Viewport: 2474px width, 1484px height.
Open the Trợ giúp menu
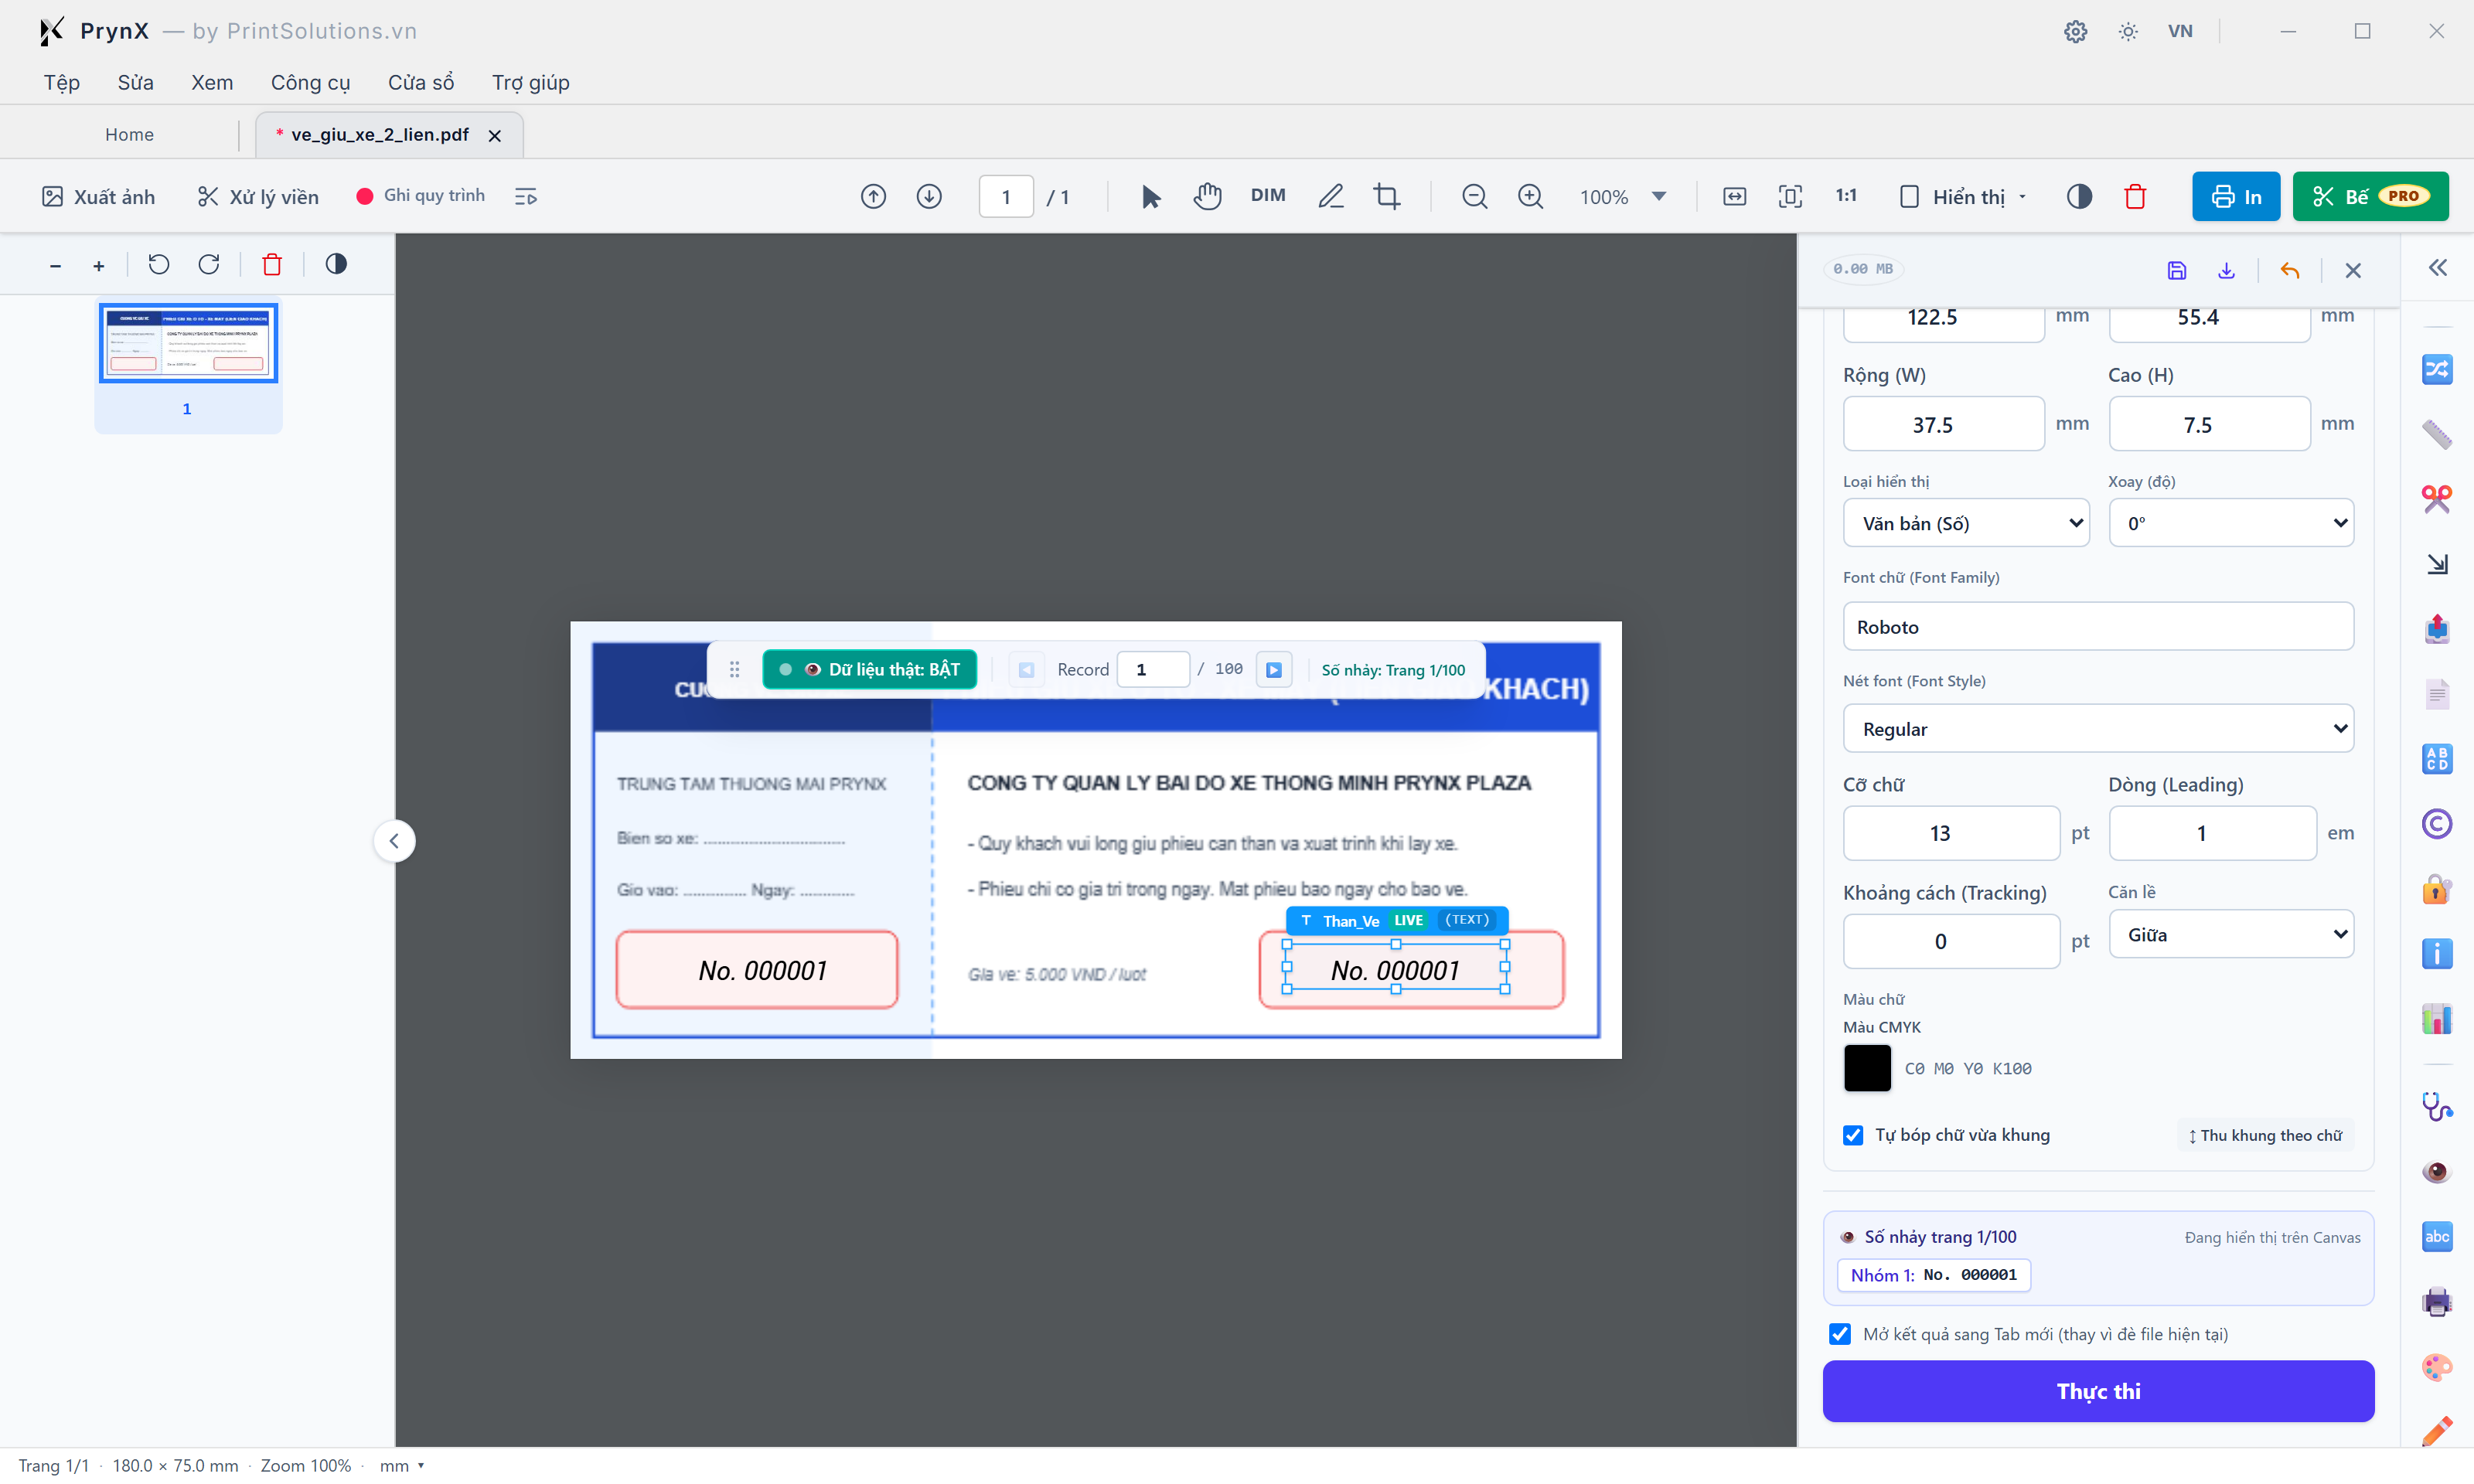point(530,82)
